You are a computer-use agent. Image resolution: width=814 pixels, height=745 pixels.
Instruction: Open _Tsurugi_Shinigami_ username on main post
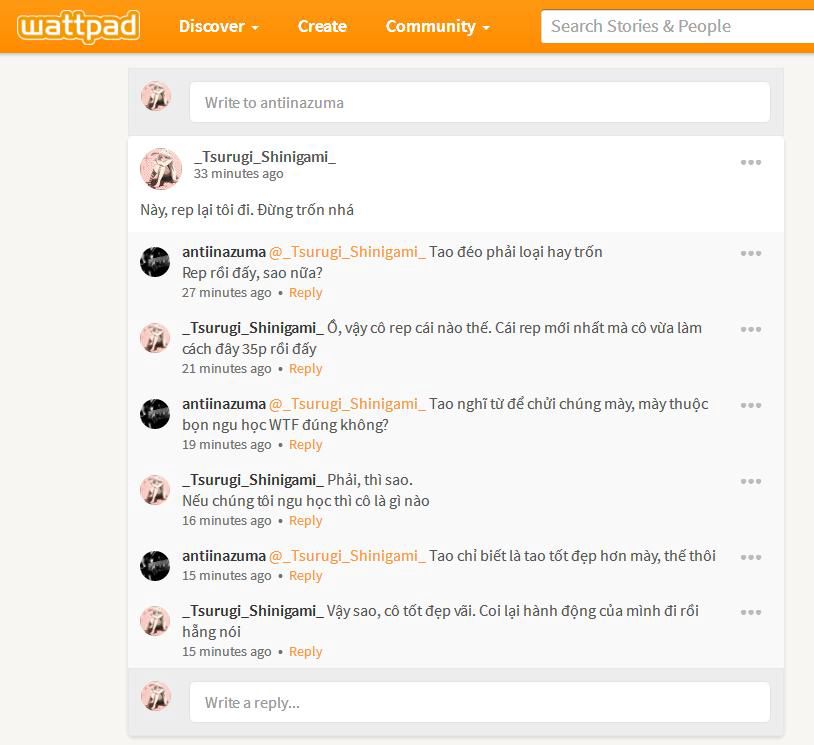[265, 157]
